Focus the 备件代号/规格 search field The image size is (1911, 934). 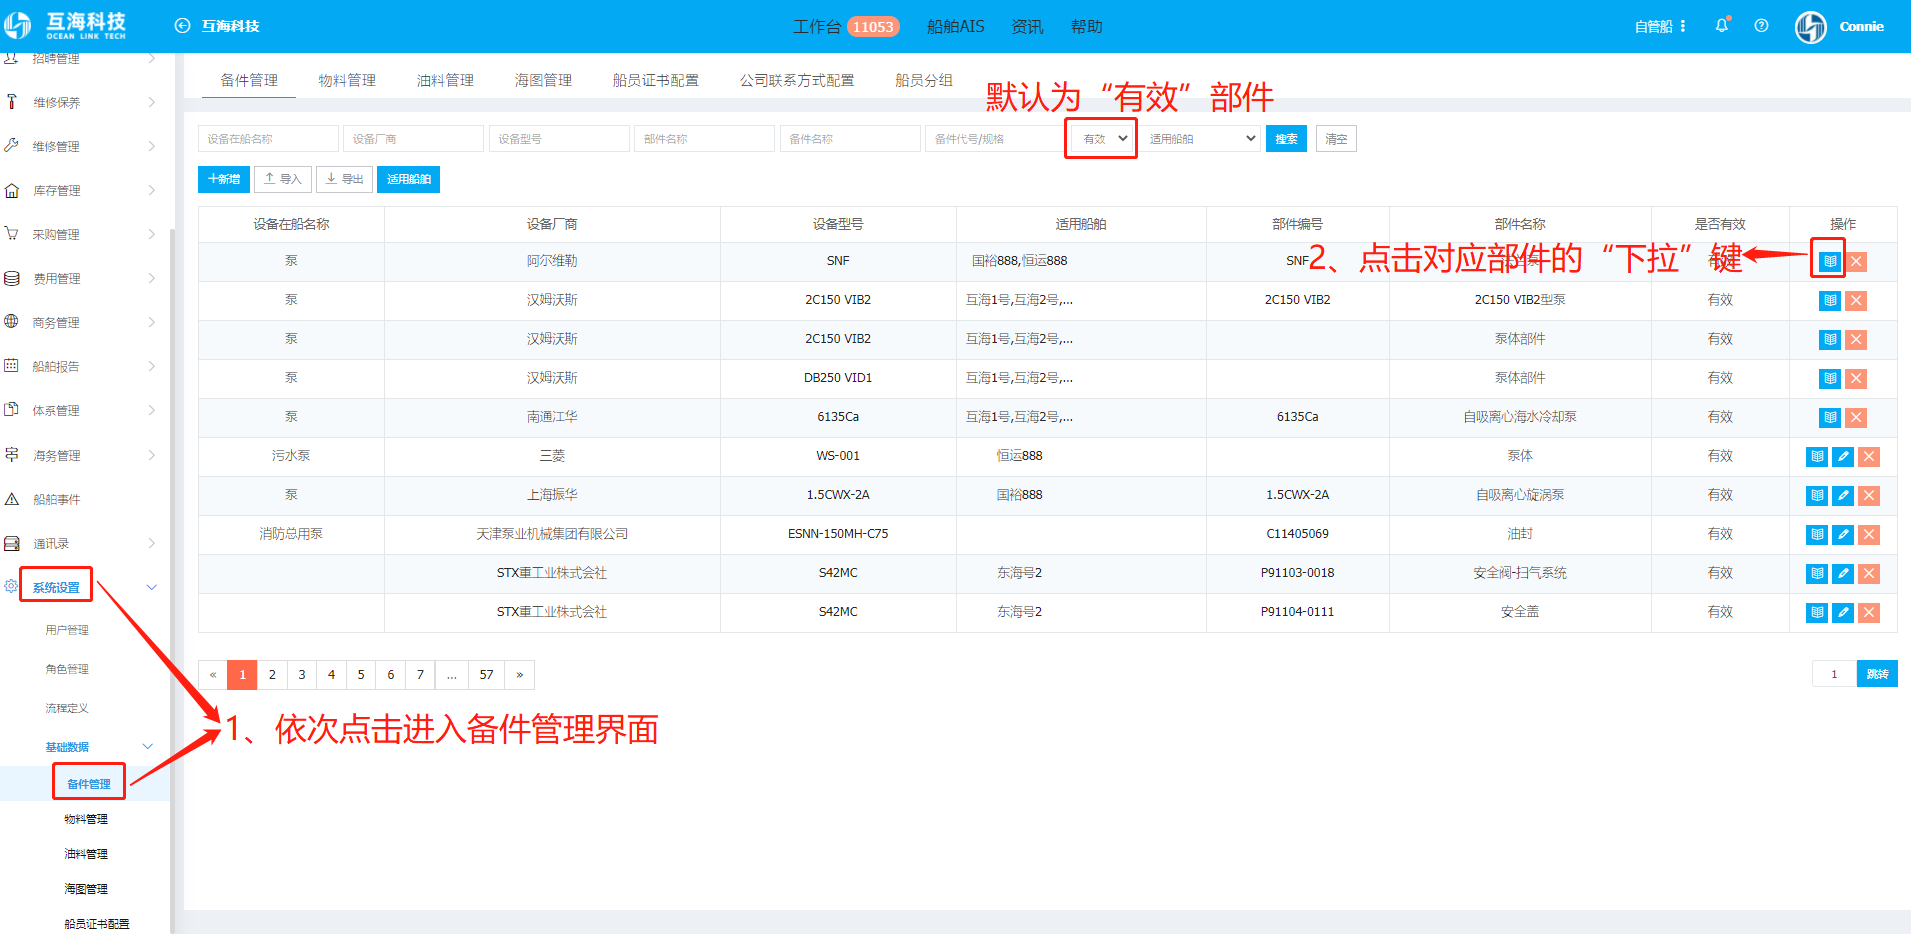click(x=994, y=139)
